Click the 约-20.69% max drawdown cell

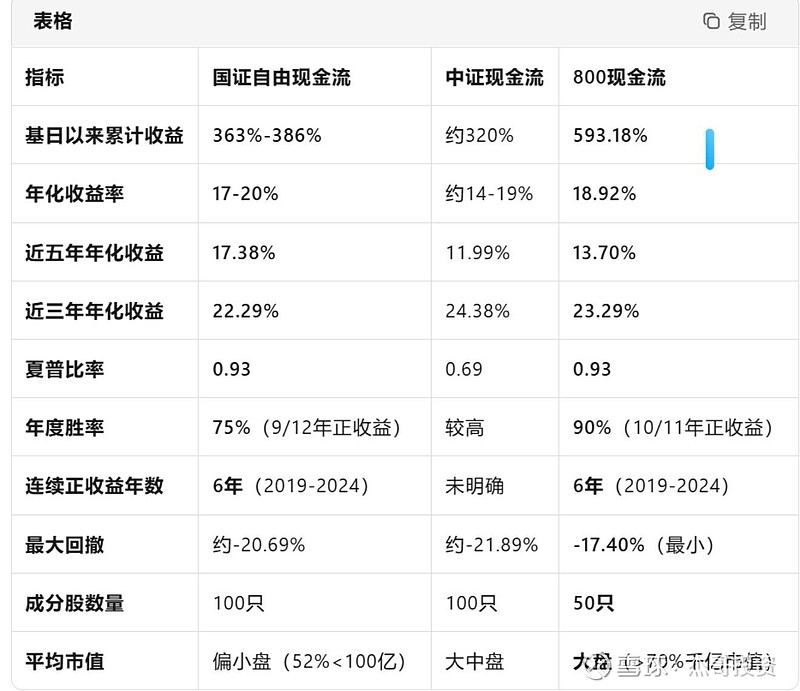pos(259,545)
